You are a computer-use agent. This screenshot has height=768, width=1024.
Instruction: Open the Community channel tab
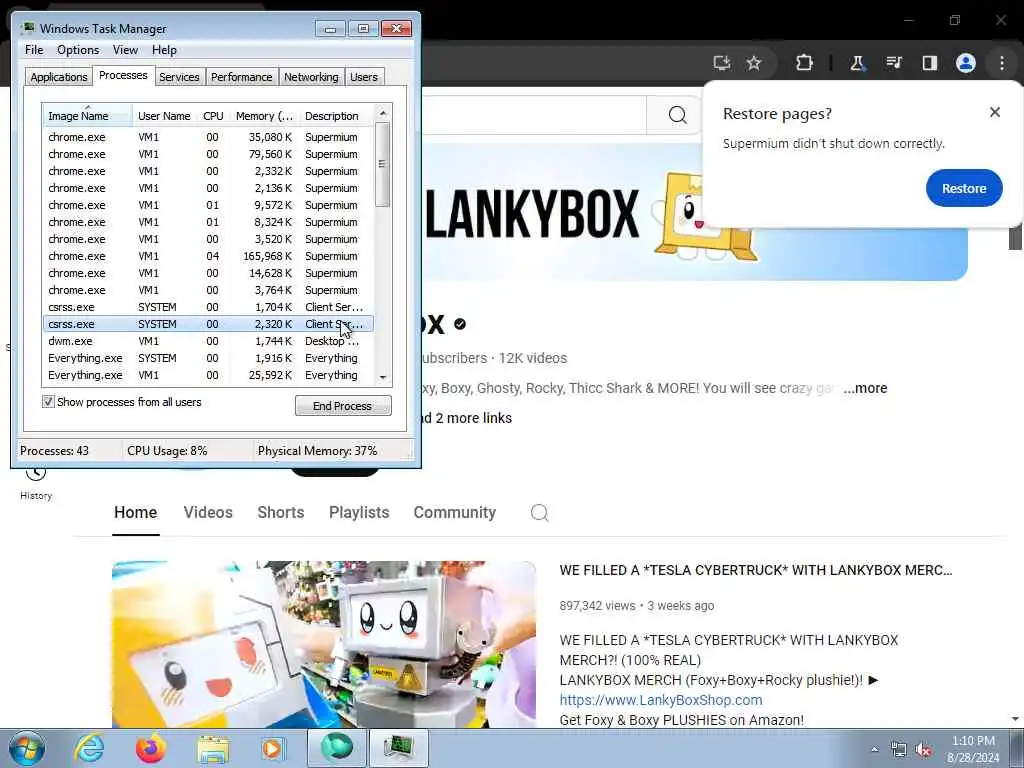[455, 513]
